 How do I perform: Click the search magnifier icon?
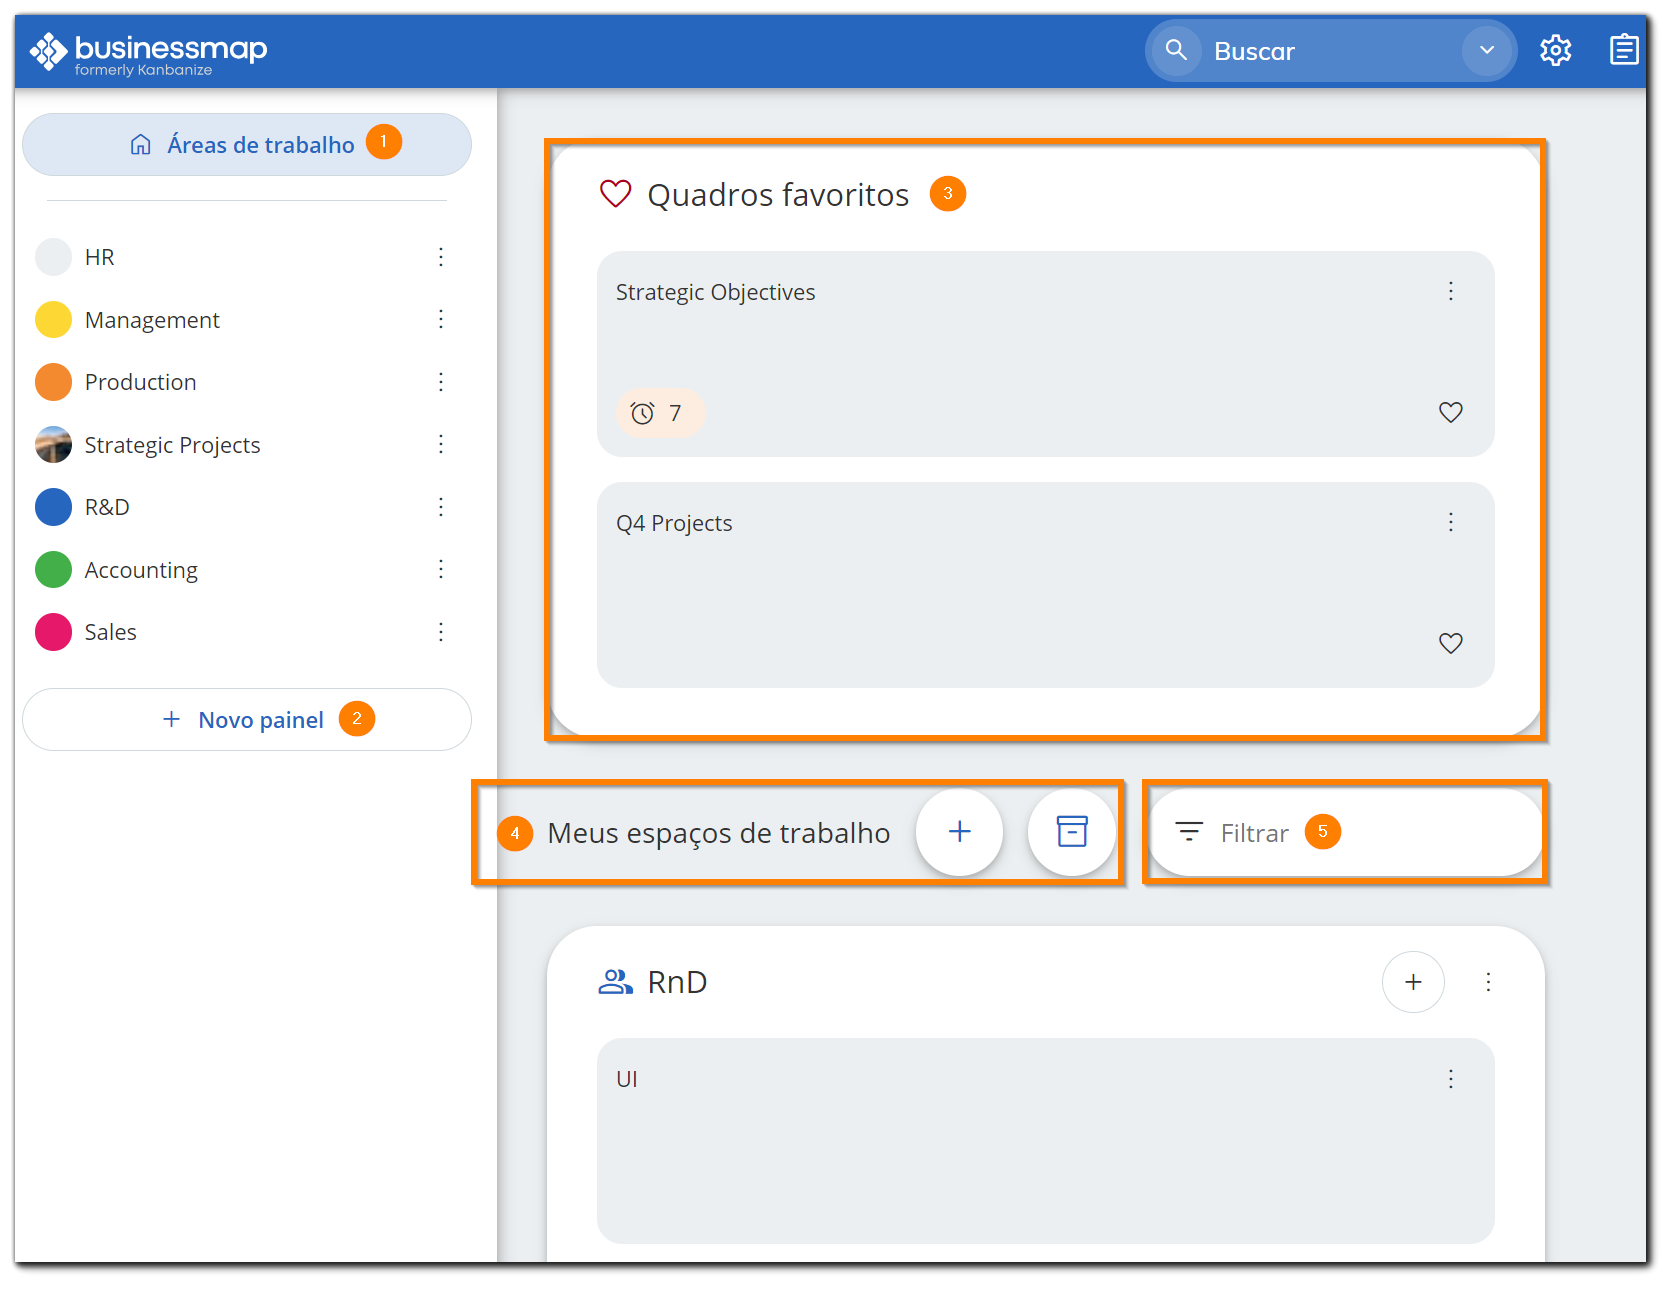coord(1176,50)
